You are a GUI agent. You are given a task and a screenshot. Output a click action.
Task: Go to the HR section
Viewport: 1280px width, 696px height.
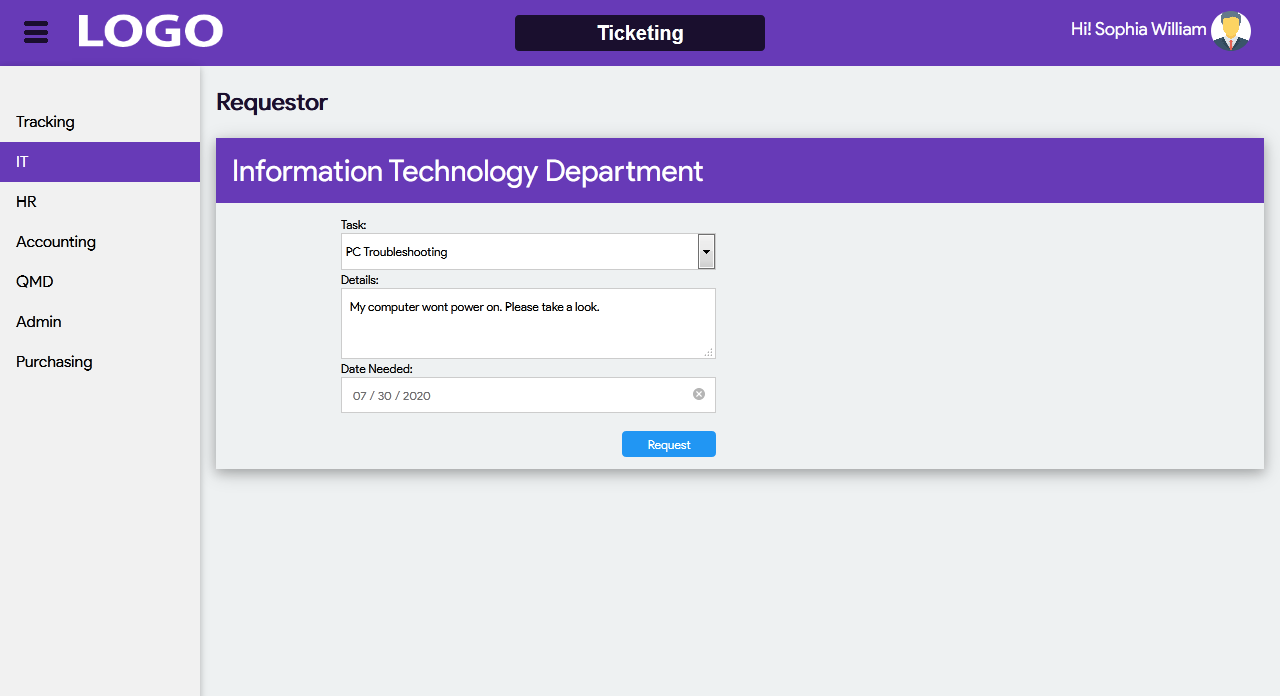(27, 202)
